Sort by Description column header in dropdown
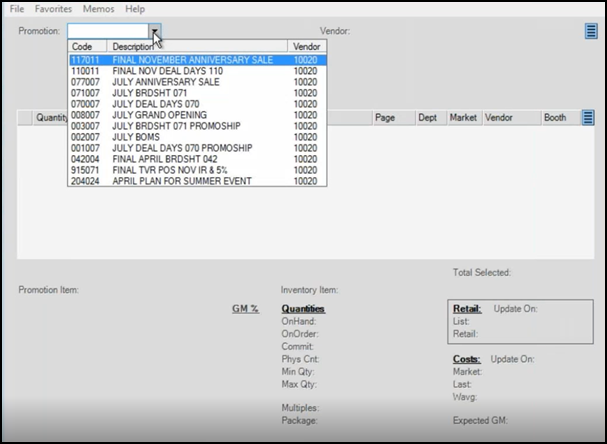The width and height of the screenshot is (607, 444). coord(196,47)
